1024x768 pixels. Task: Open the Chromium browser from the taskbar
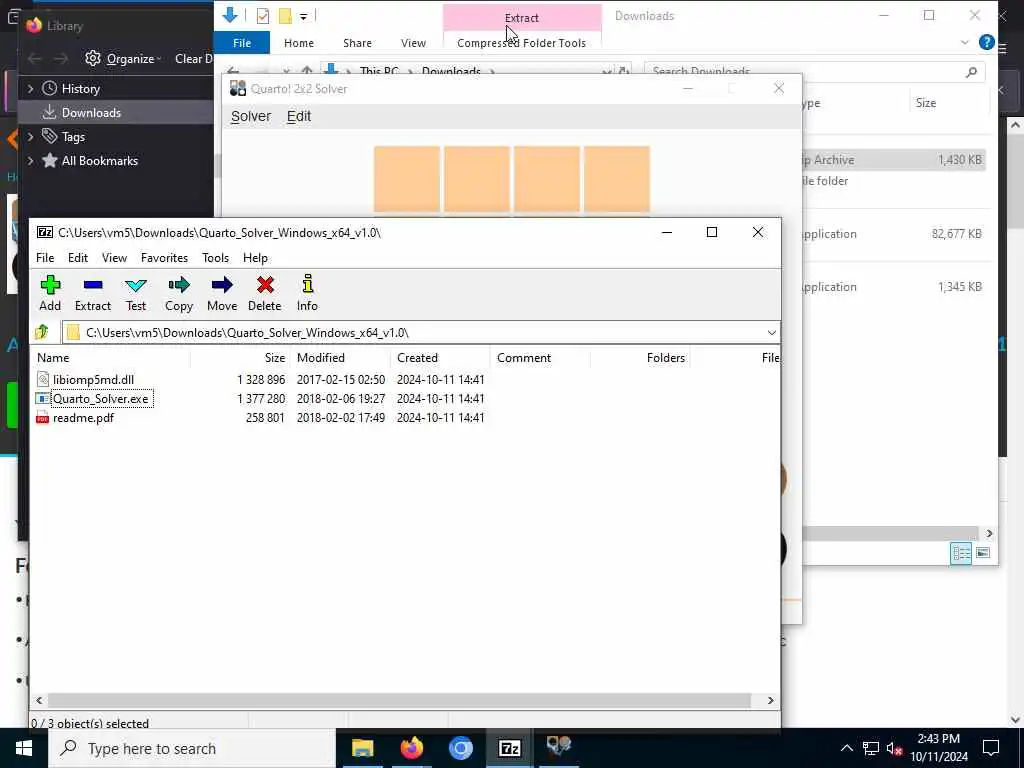[460, 748]
